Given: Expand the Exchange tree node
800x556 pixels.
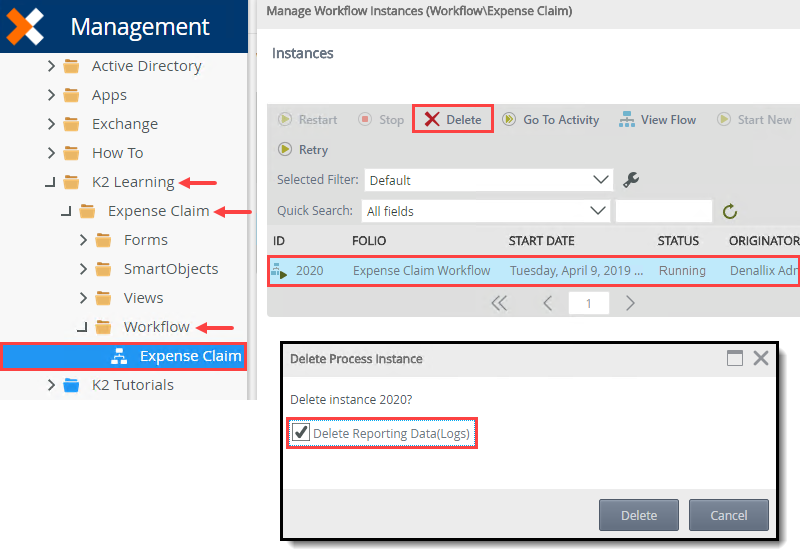Looking at the screenshot, I should pos(51,124).
